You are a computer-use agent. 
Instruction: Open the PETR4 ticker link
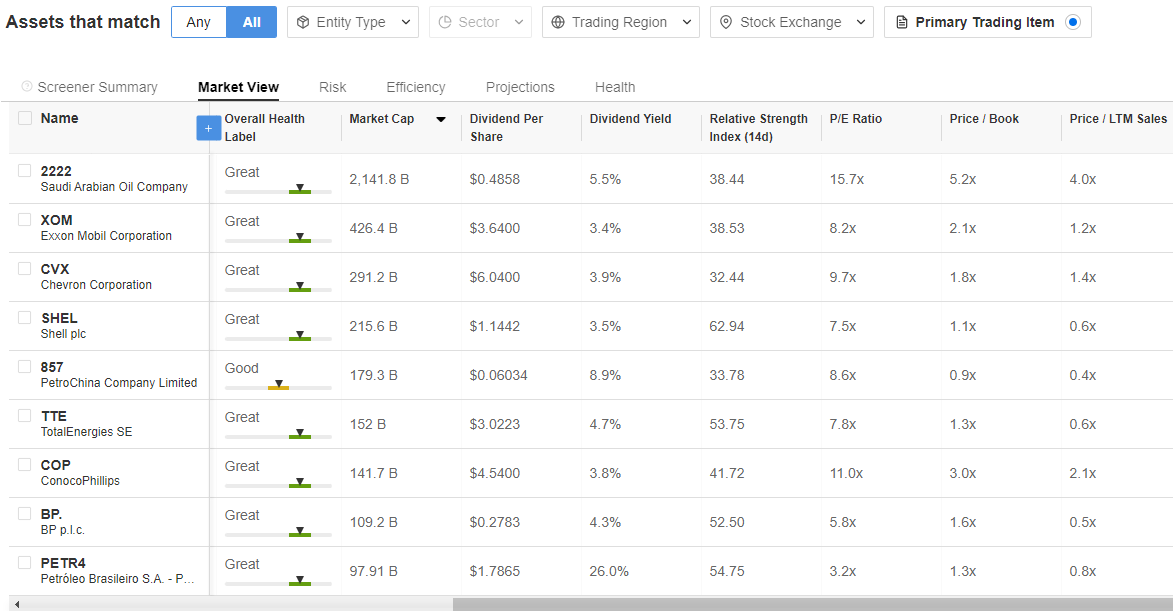click(63, 563)
